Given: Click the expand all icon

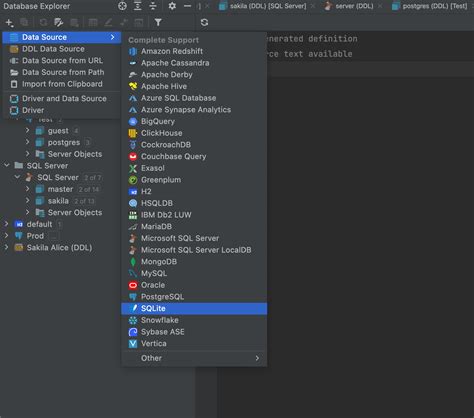Looking at the screenshot, I should 137,6.
